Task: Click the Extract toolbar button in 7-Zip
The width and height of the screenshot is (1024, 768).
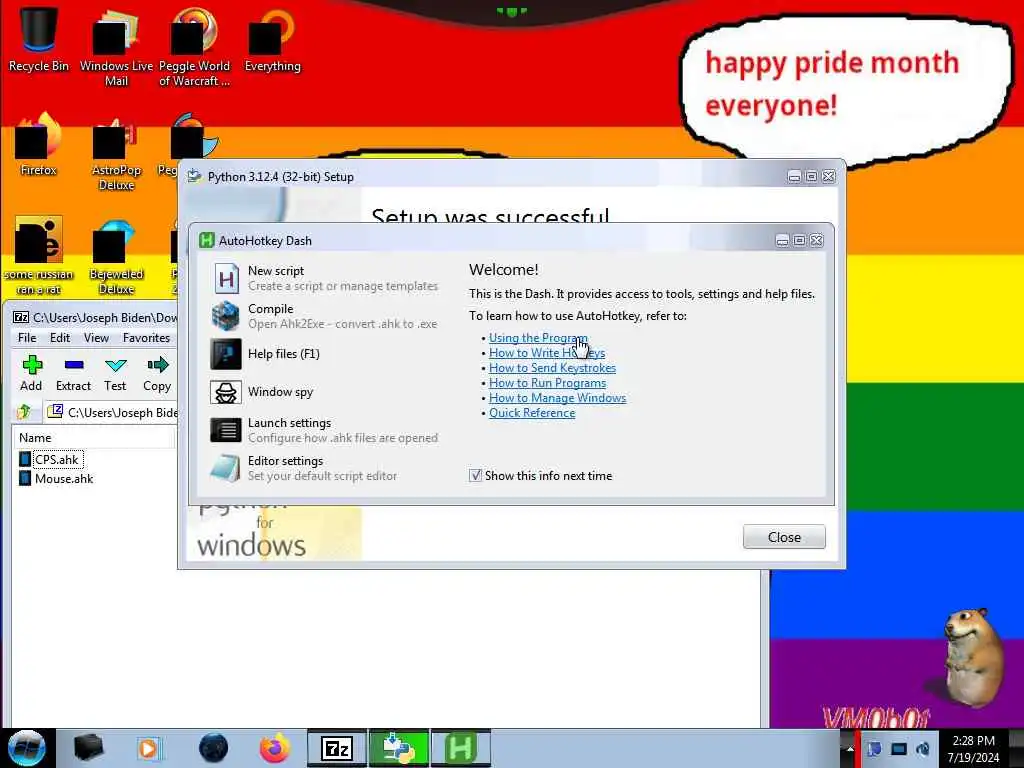Action: (73, 374)
